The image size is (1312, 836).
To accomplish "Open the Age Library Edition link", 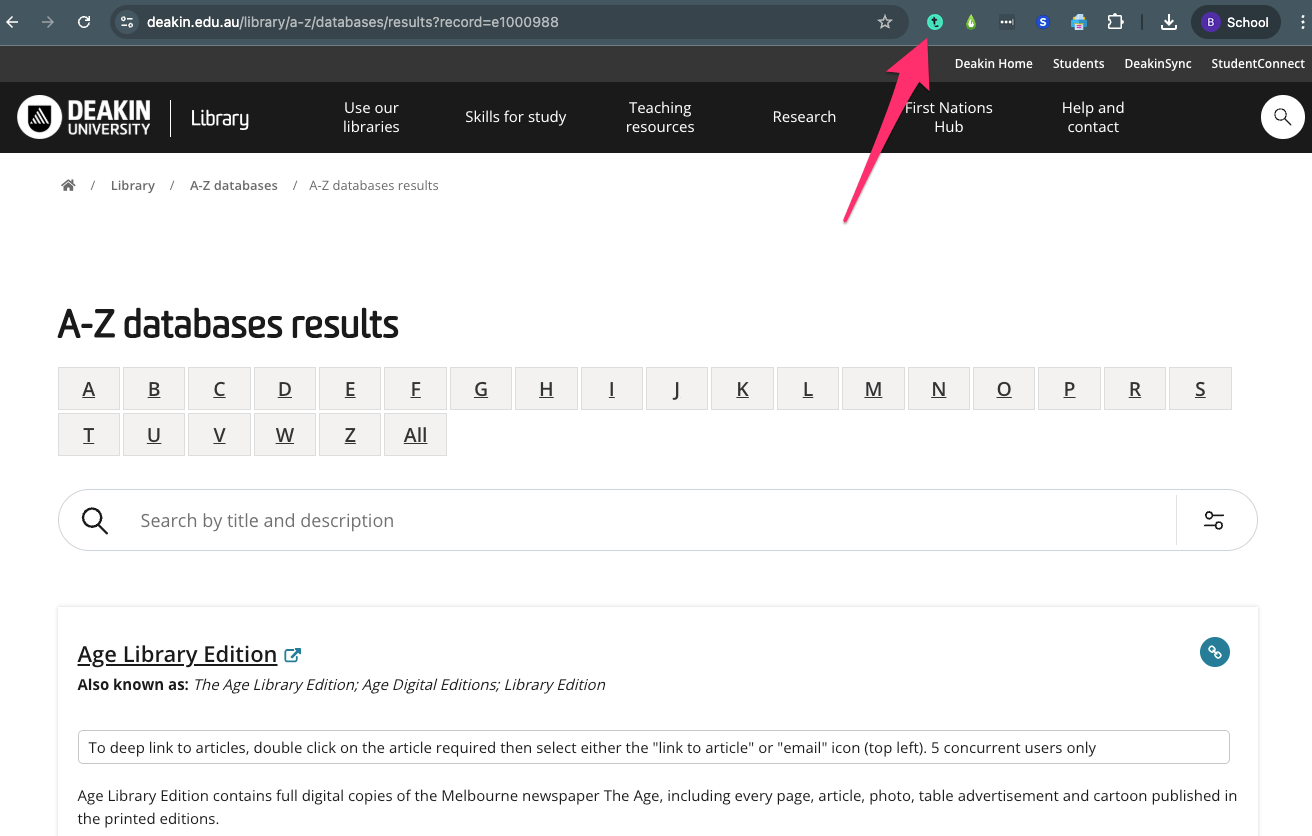I will tap(177, 654).
